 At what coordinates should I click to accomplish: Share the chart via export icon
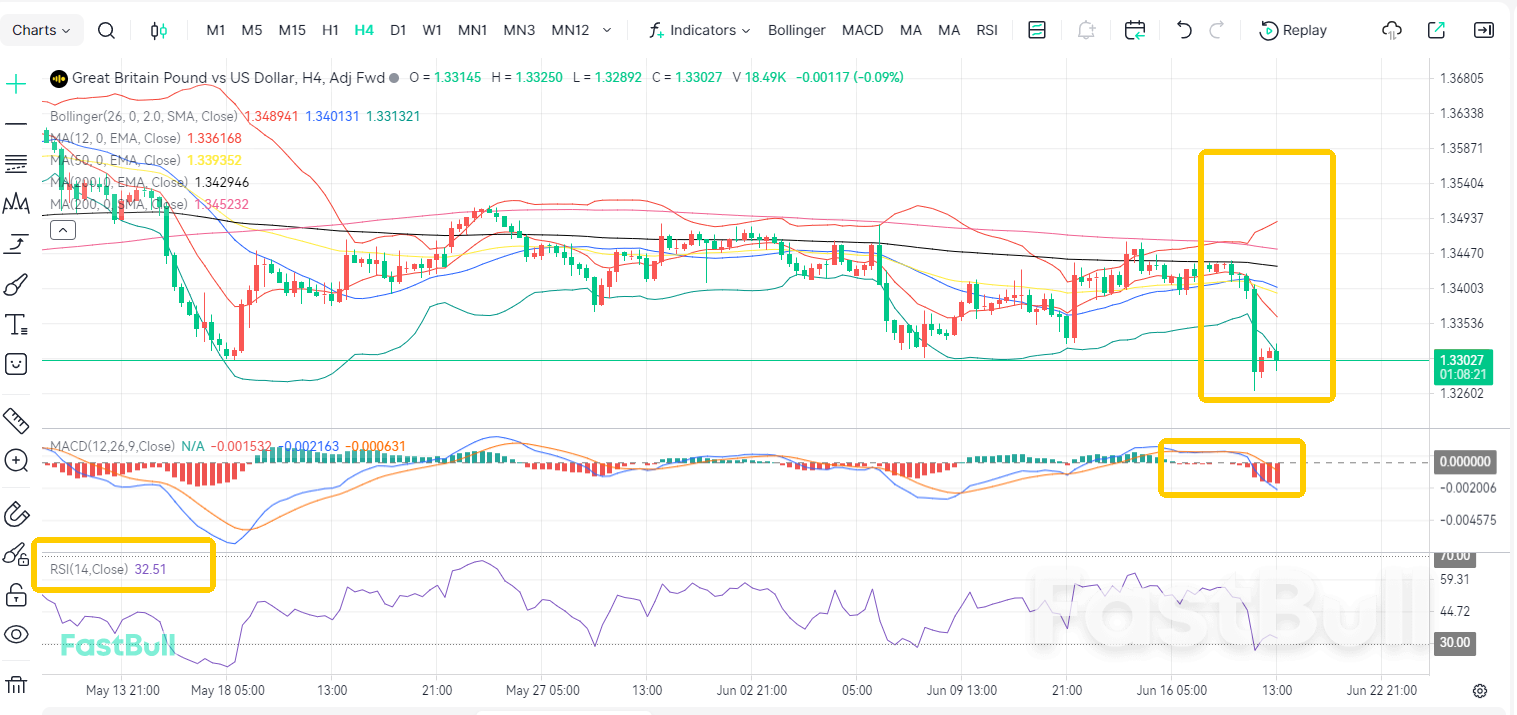pos(1436,30)
